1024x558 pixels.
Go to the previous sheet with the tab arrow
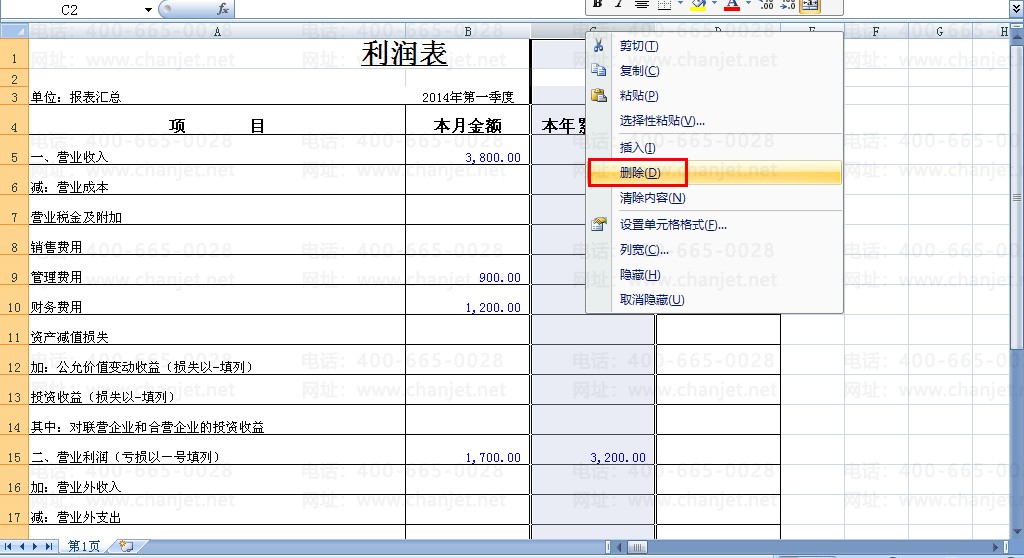point(22,546)
